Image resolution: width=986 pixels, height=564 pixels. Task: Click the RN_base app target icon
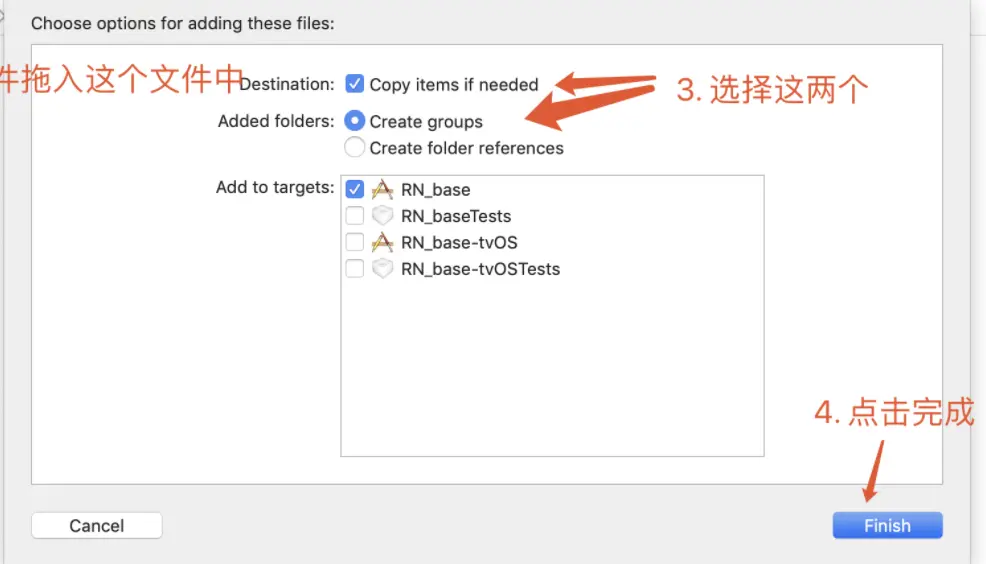coord(382,189)
